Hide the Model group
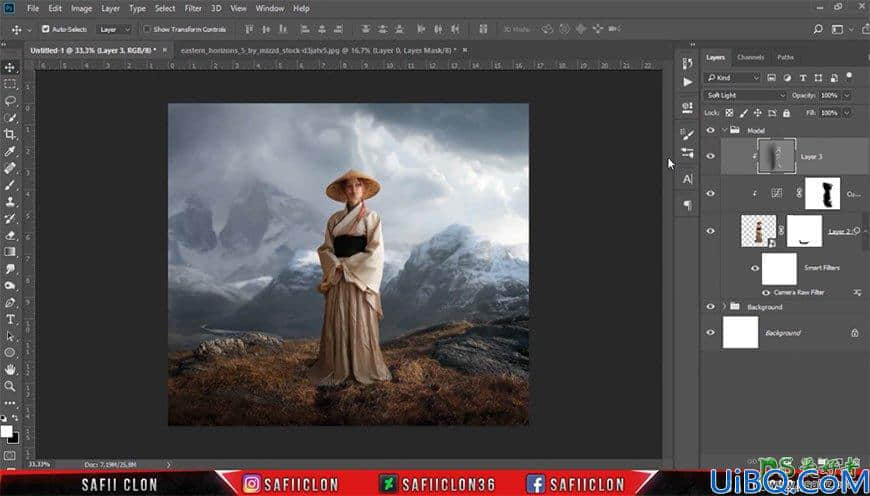Image resolution: width=870 pixels, height=496 pixels. point(710,130)
